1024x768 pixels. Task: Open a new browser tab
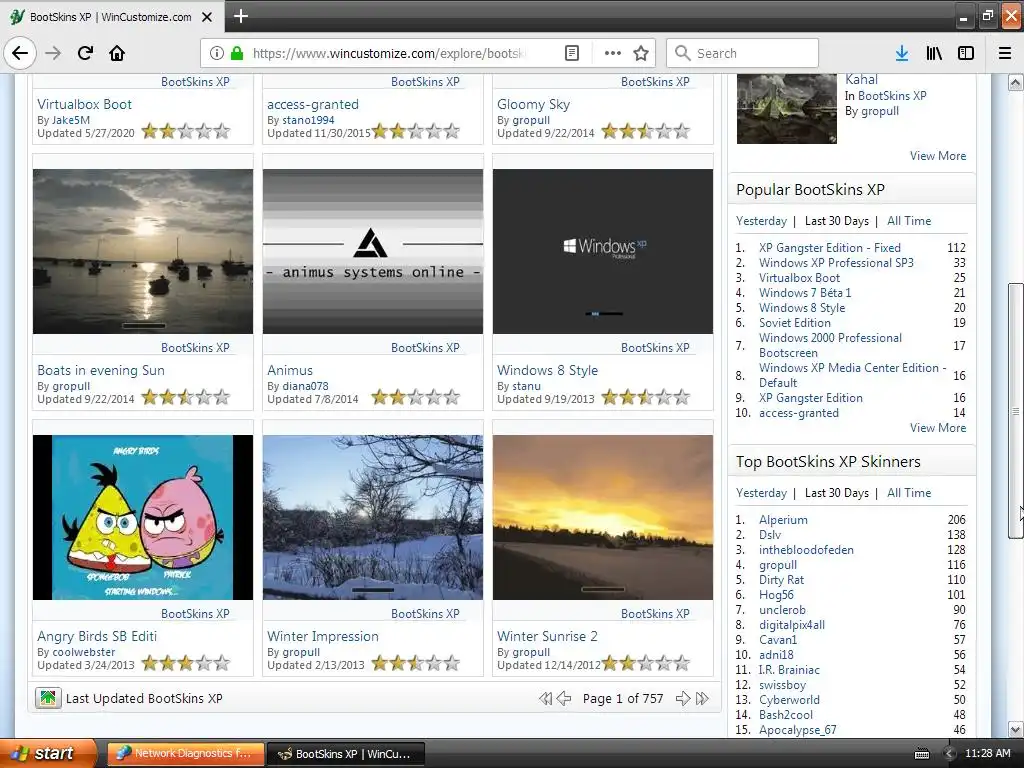(240, 16)
